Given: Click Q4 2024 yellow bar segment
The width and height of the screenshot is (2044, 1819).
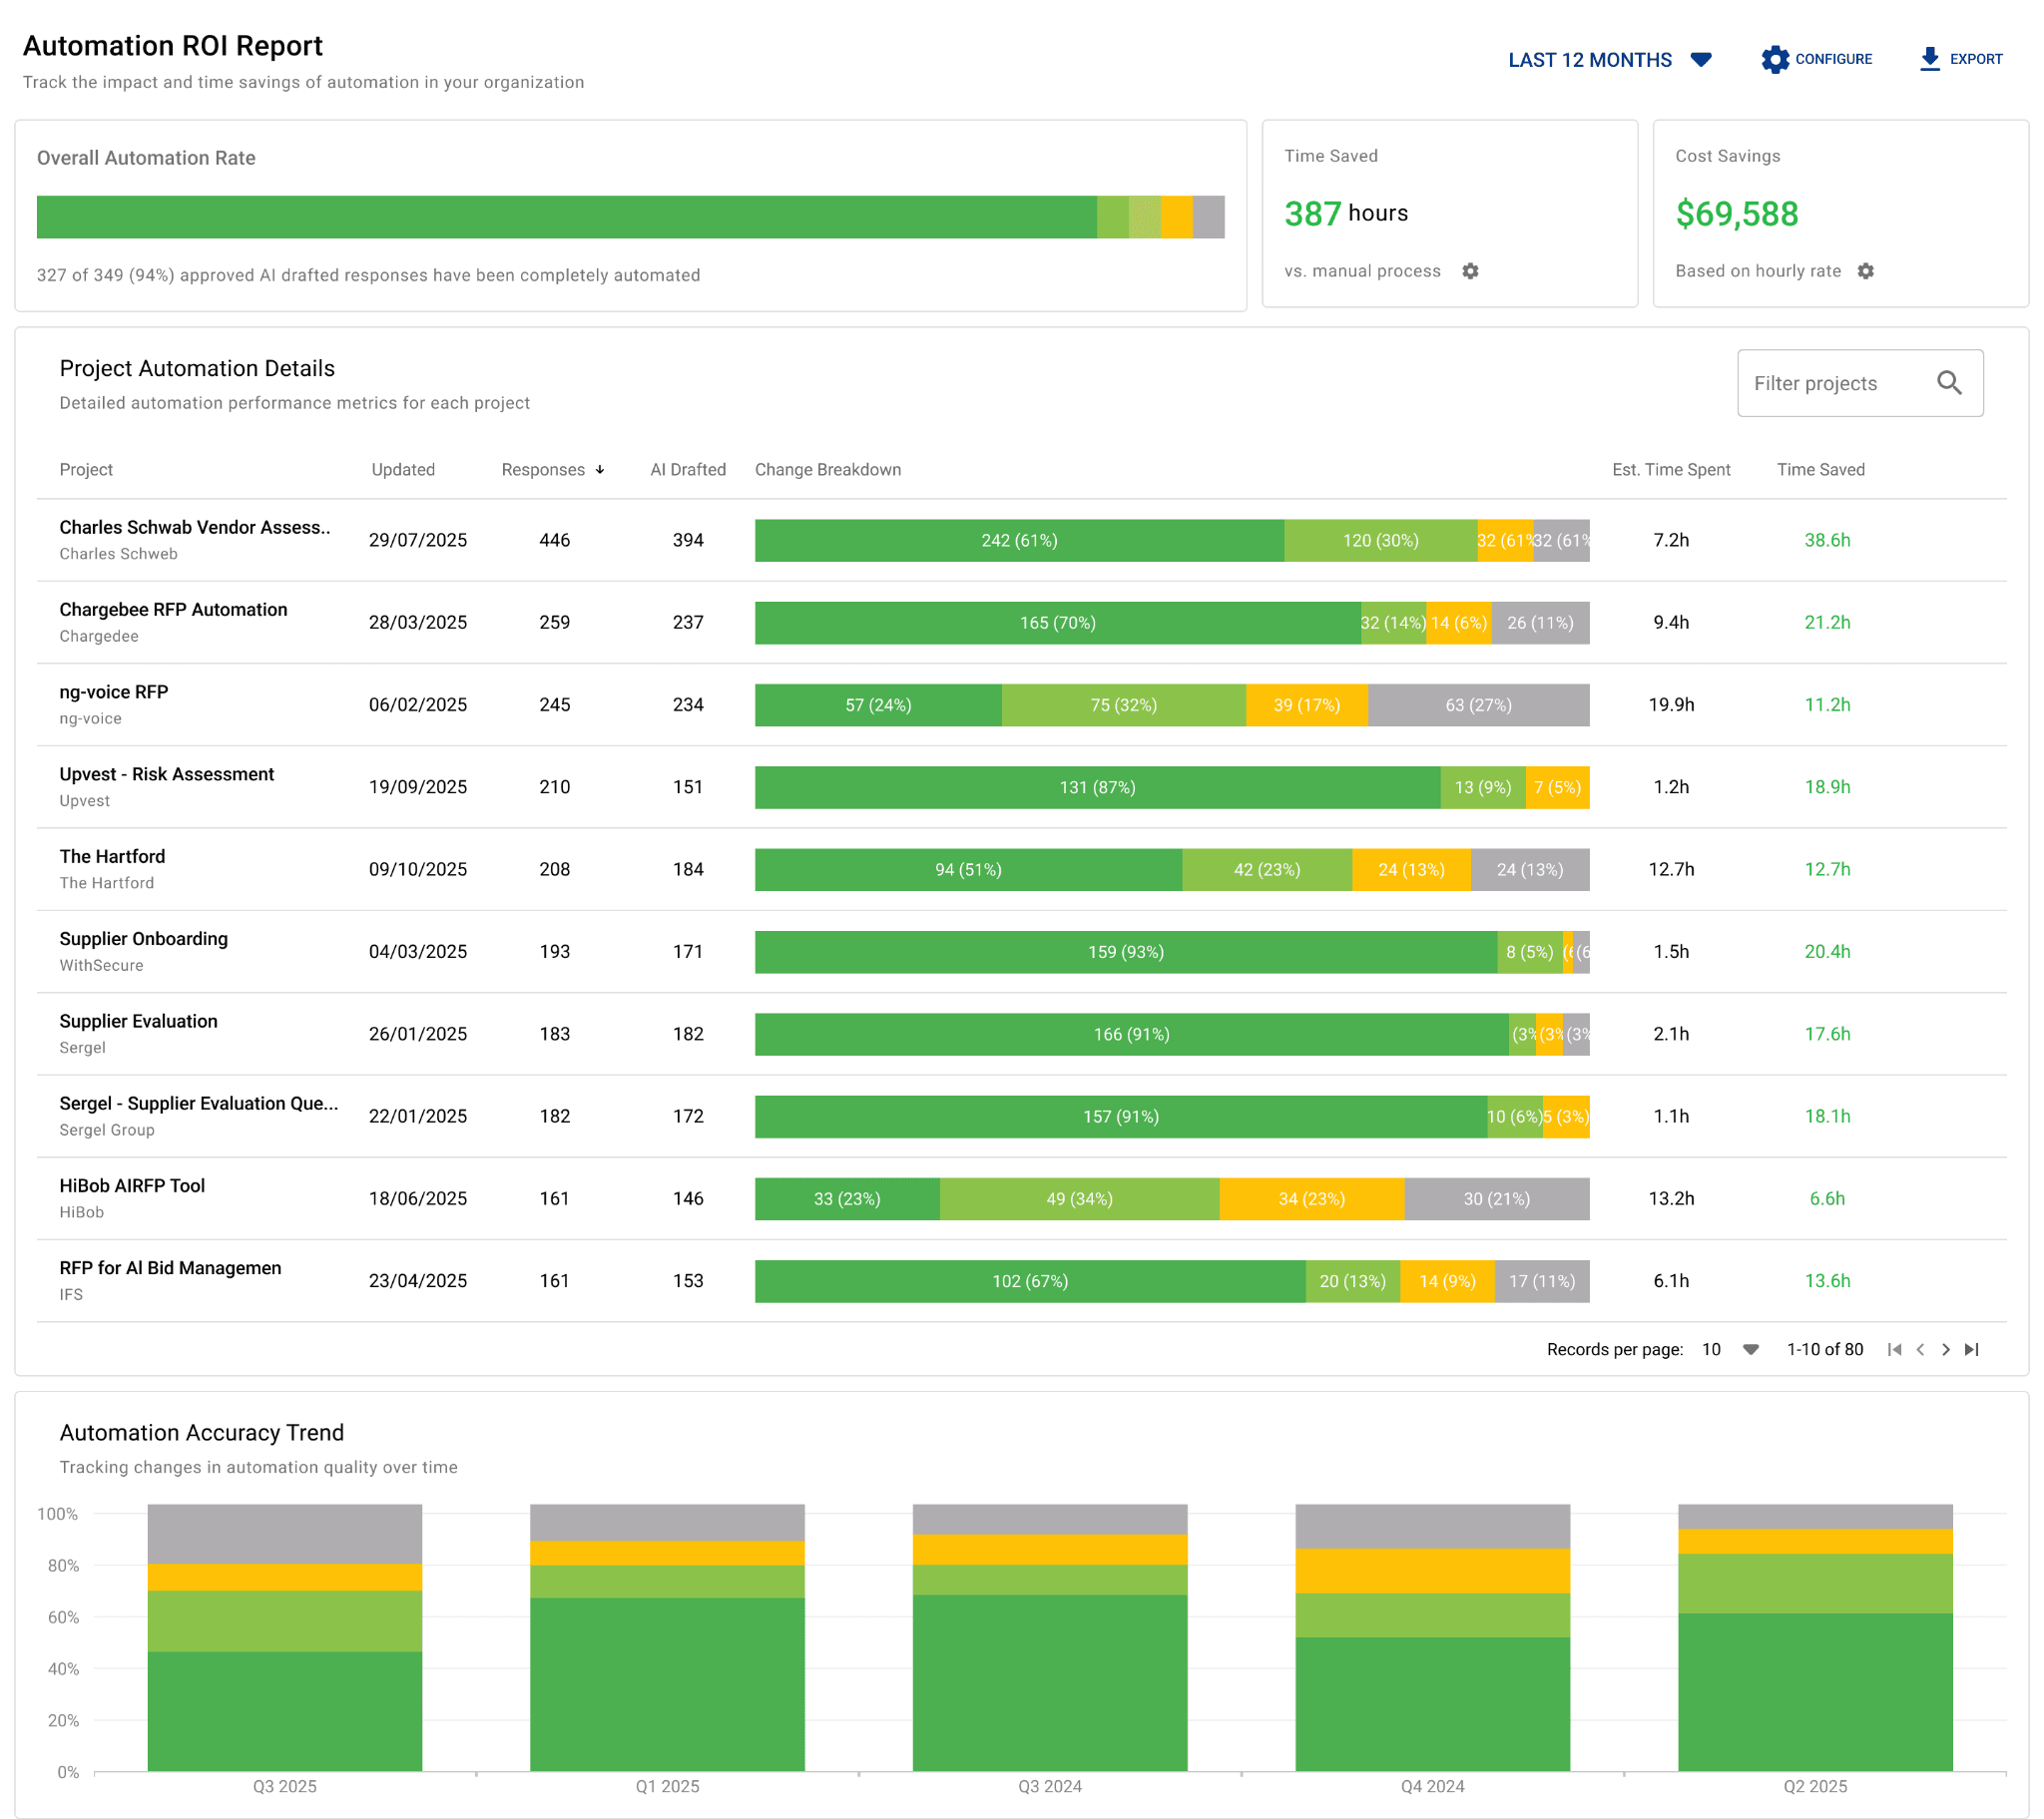Looking at the screenshot, I should (1432, 1570).
